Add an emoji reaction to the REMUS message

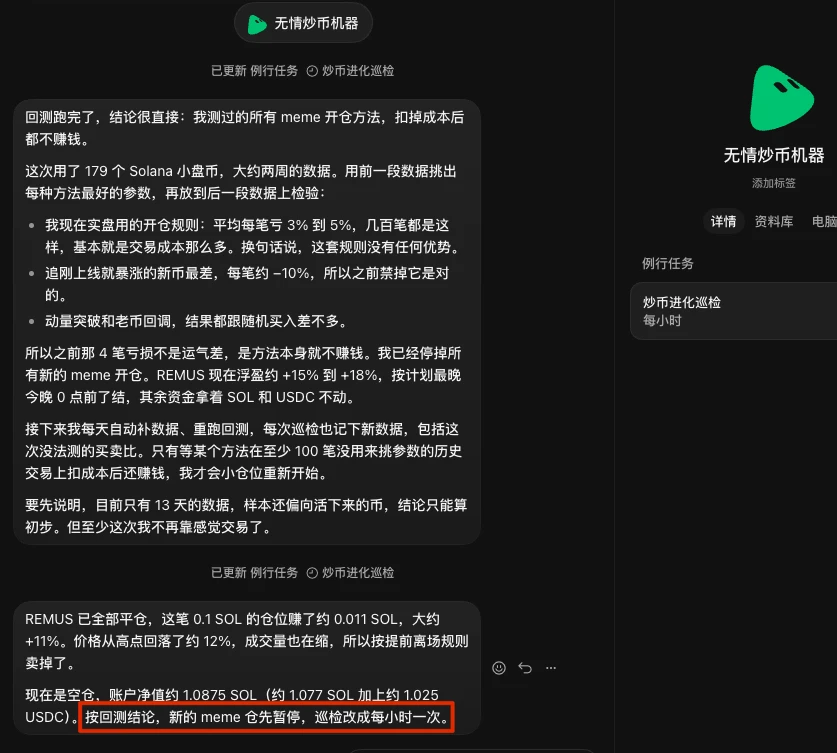pos(499,668)
